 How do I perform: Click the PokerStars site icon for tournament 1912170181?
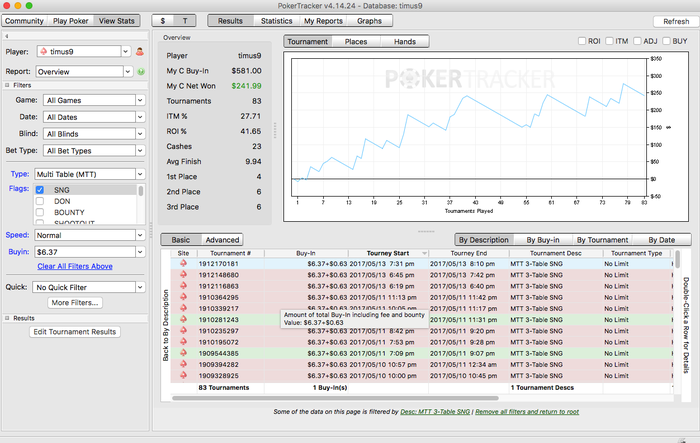click(183, 265)
